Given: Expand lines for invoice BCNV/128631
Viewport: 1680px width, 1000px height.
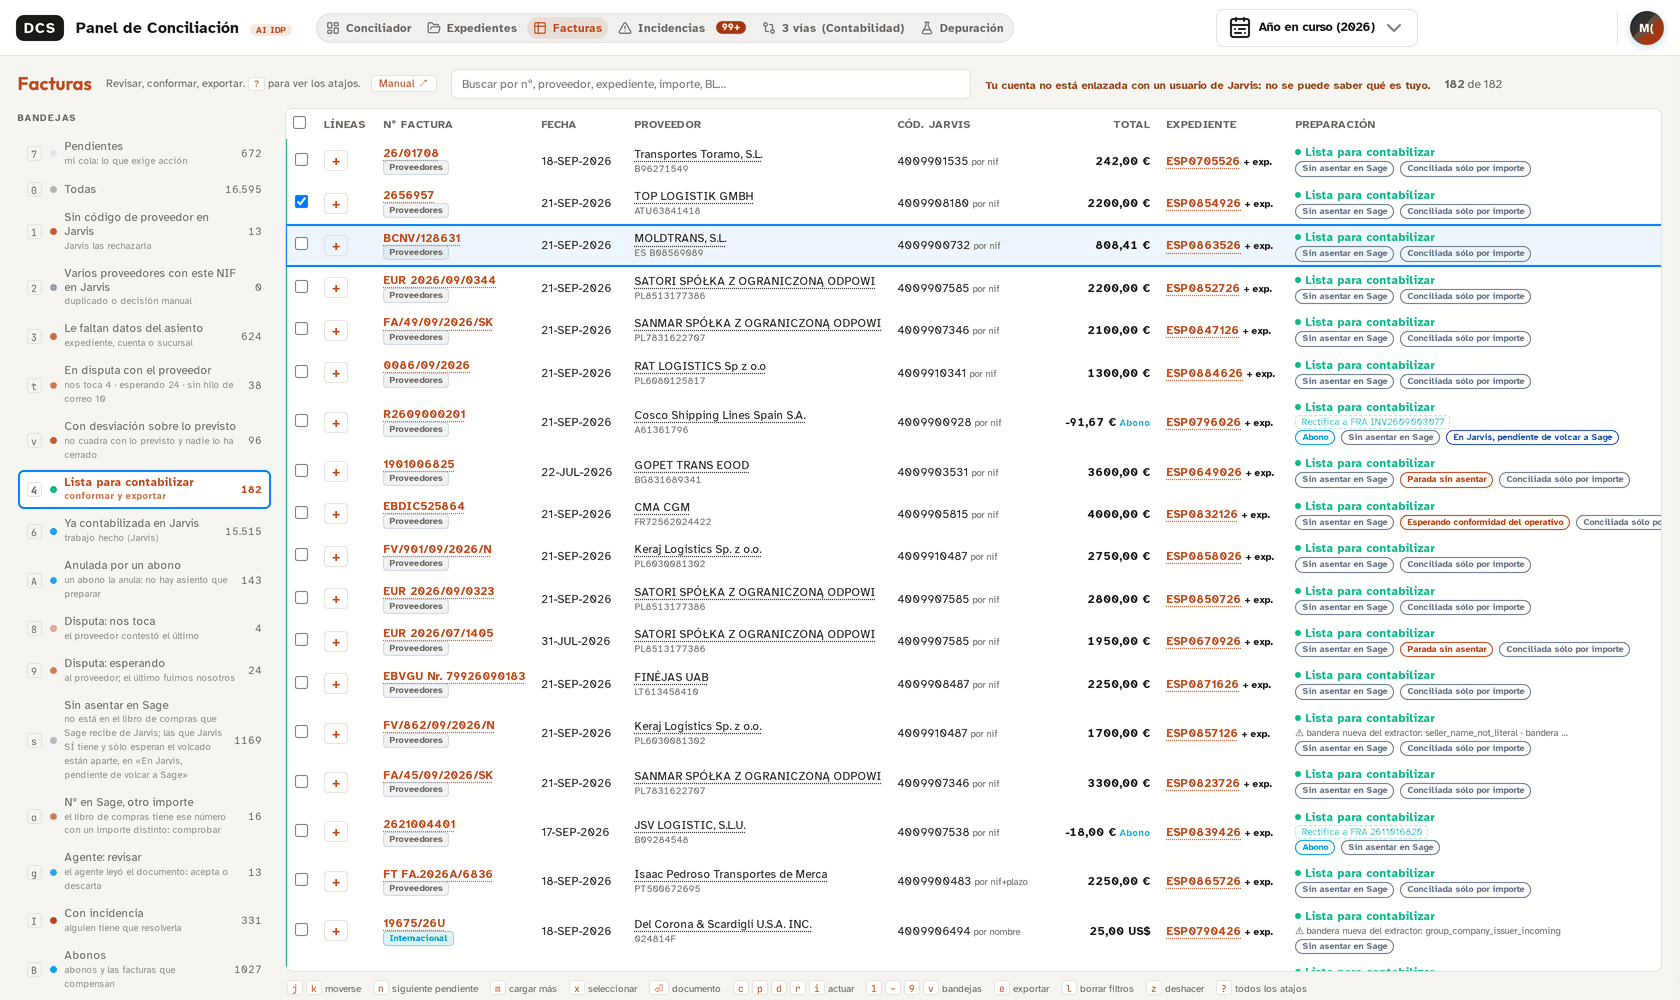Looking at the screenshot, I should coord(336,246).
